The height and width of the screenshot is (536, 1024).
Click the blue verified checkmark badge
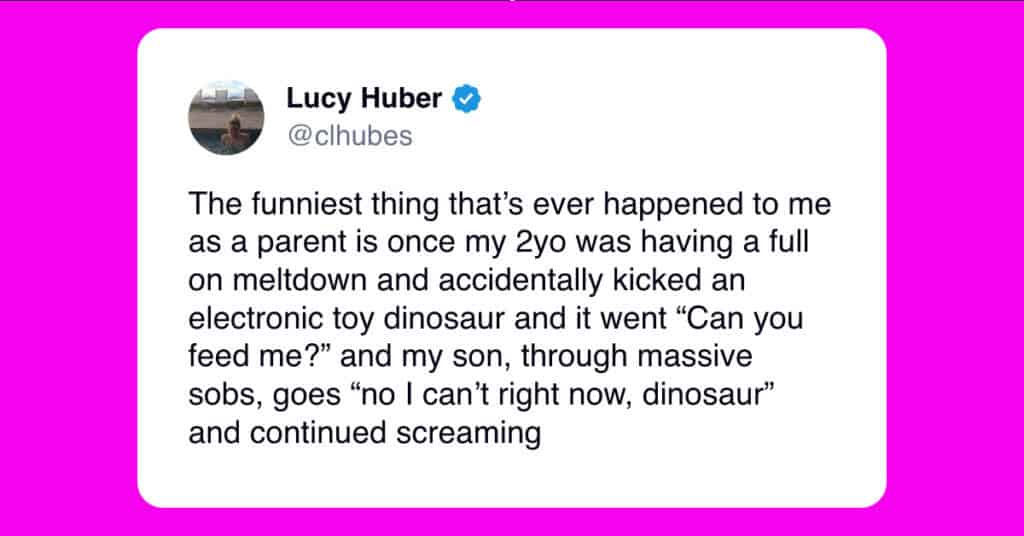(x=467, y=99)
